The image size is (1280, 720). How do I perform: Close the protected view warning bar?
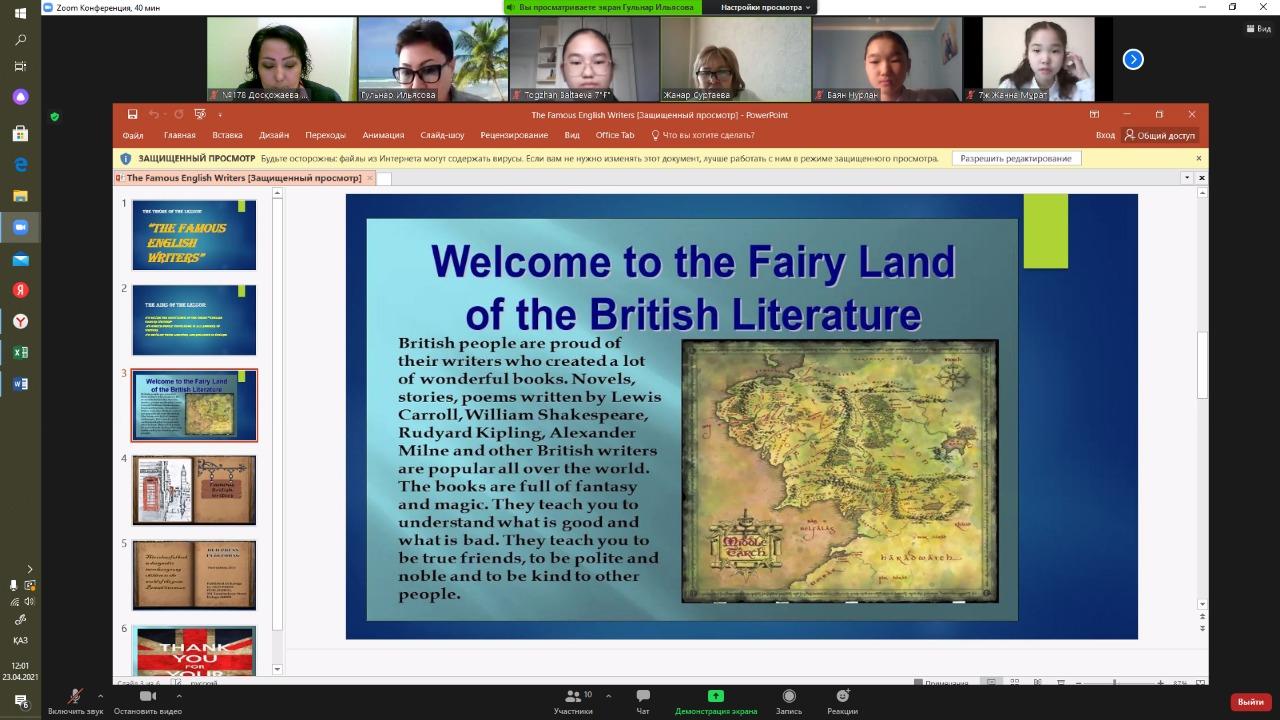tap(1198, 158)
